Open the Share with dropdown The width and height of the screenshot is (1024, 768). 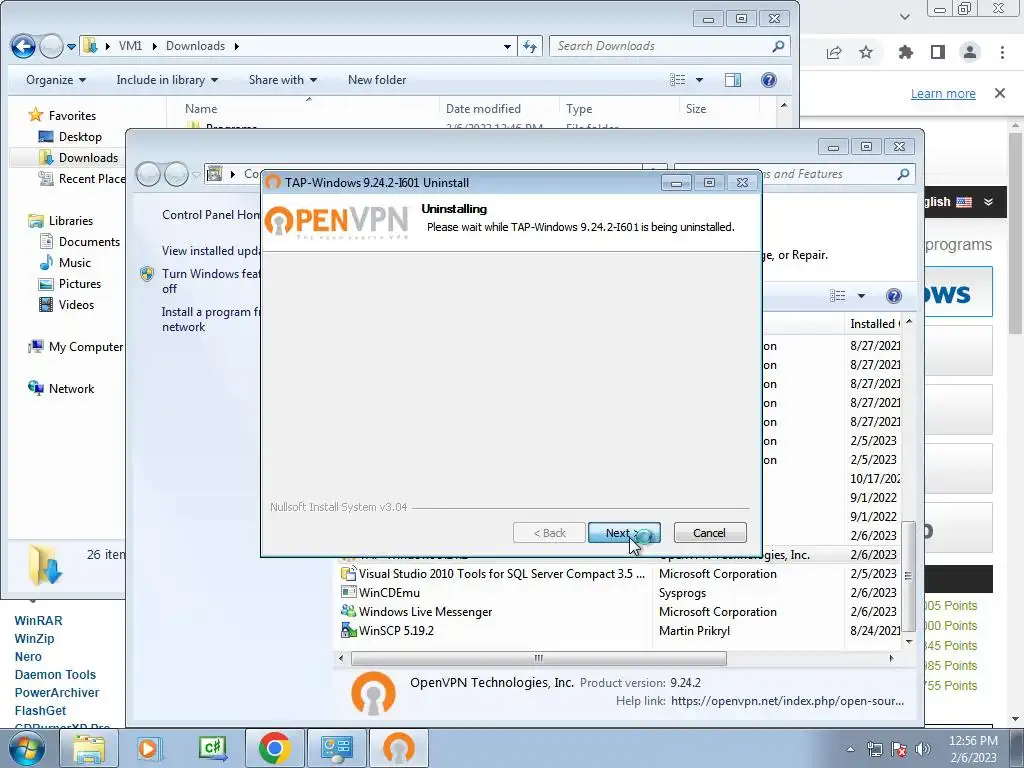283,80
